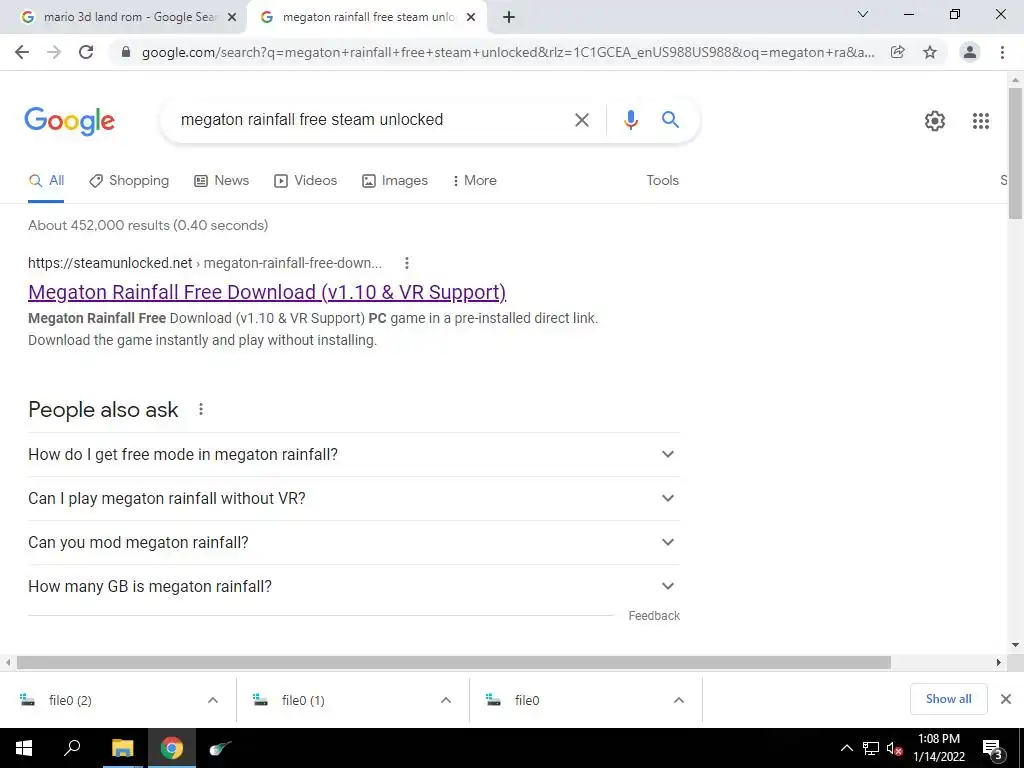The width and height of the screenshot is (1024, 768).
Task: Click the voice search microphone icon
Action: point(630,120)
